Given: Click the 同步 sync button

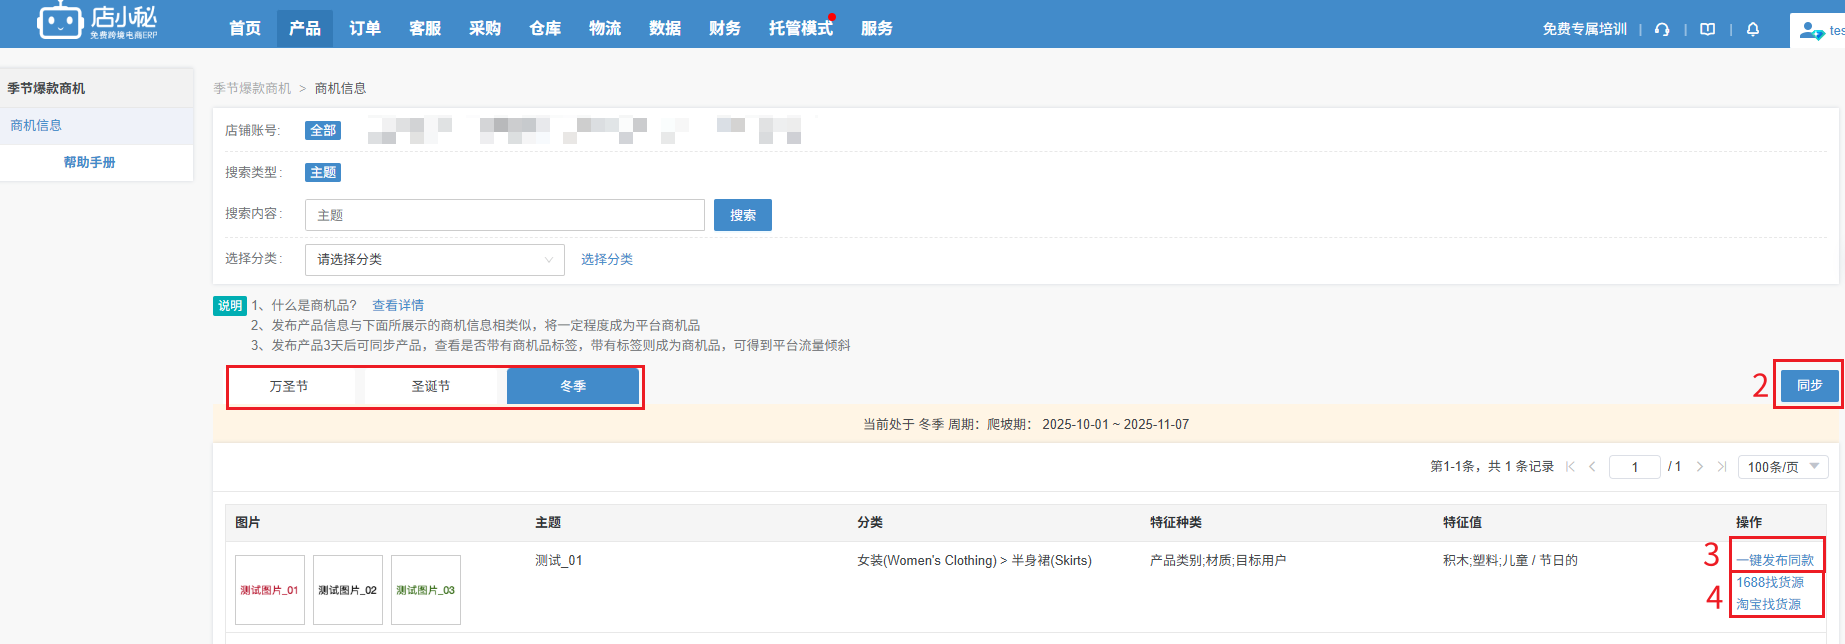Looking at the screenshot, I should pos(1809,385).
